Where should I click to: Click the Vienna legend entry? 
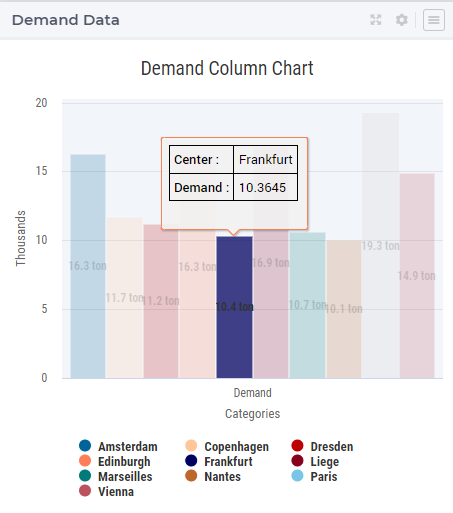[107, 491]
